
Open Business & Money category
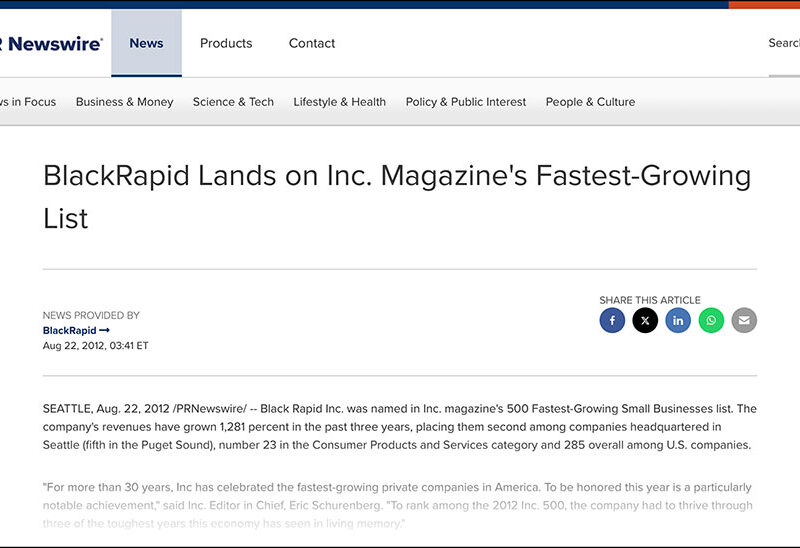[124, 102]
